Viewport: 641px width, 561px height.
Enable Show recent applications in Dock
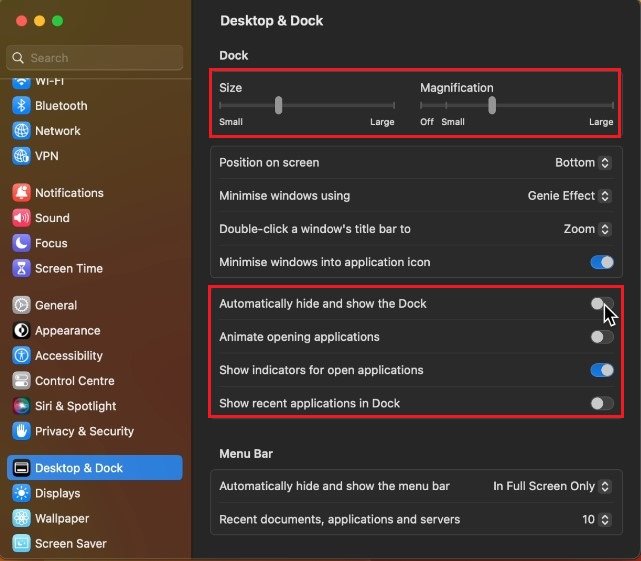602,403
